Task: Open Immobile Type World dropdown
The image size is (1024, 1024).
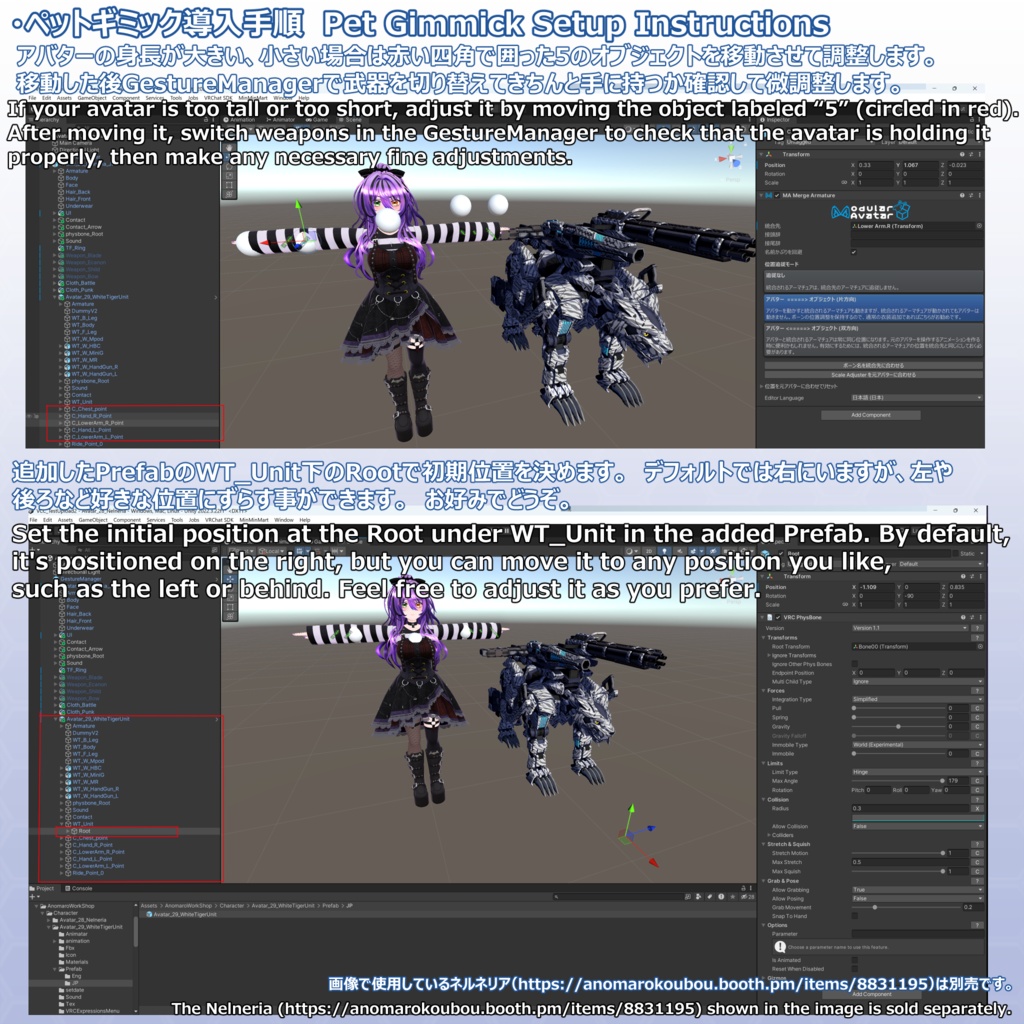Action: click(917, 745)
